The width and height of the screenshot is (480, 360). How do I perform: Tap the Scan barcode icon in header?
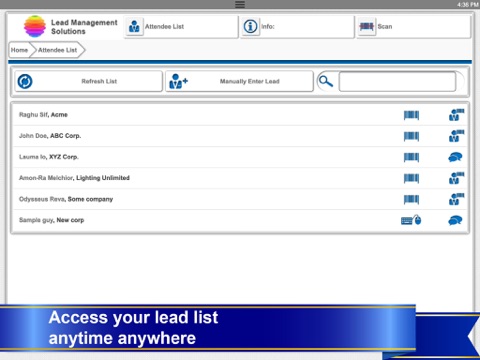tap(367, 26)
